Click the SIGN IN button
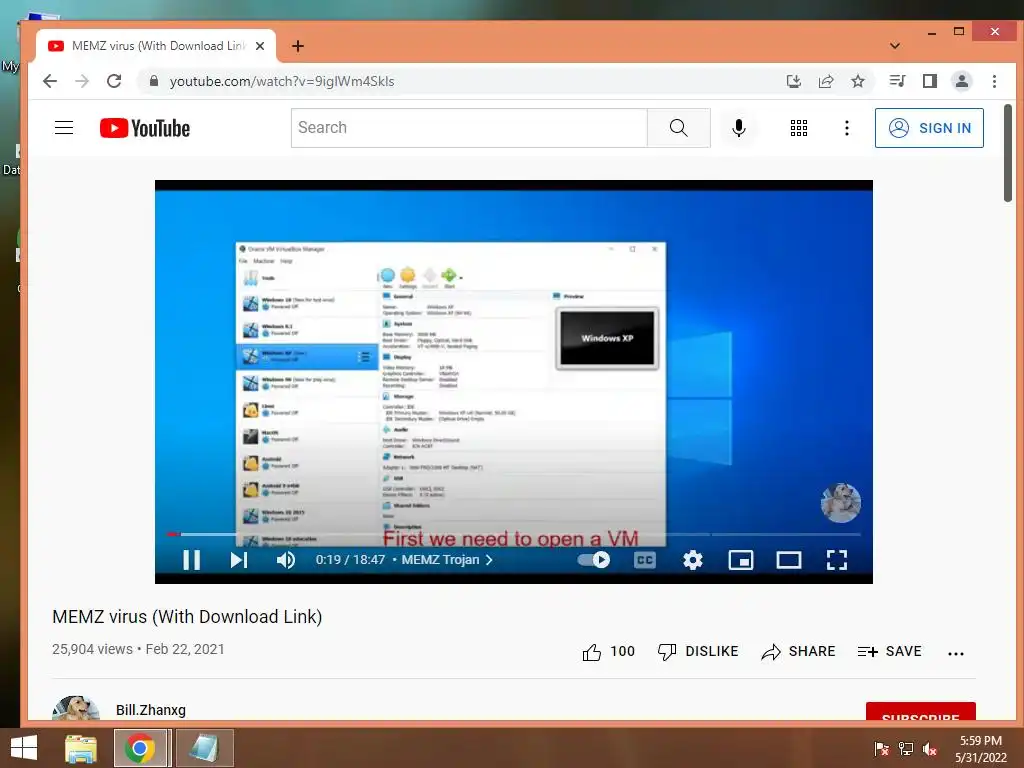1024x768 pixels. (929, 128)
